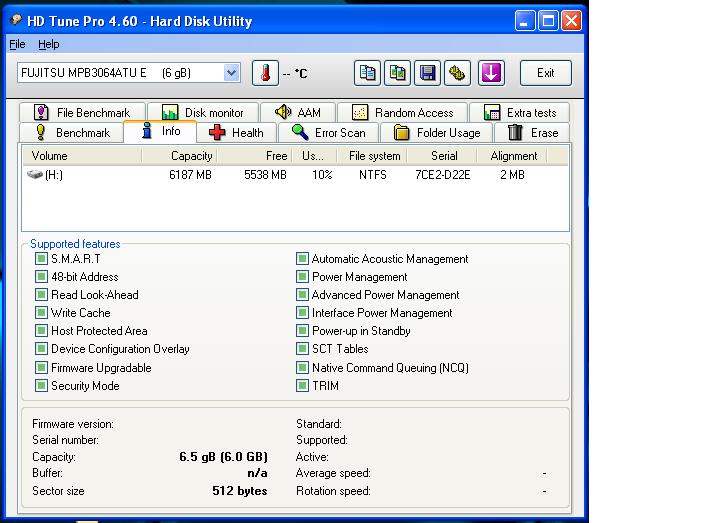Toggle Advanced Power Management checkbox
The image size is (724, 523).
(x=302, y=295)
